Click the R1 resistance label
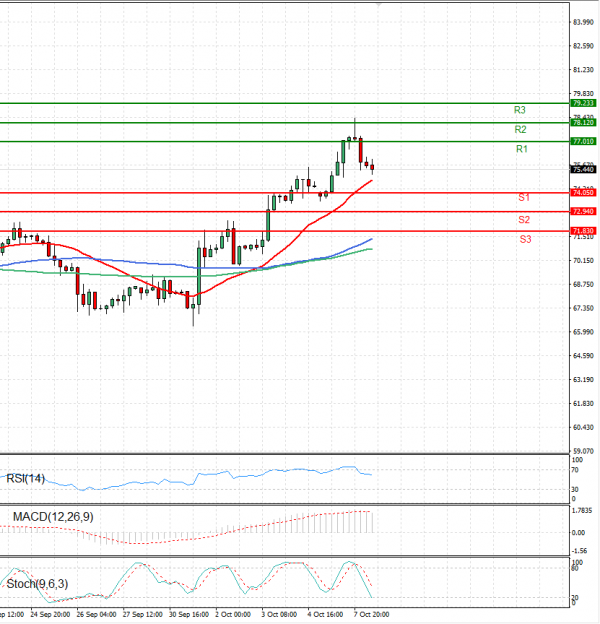 pos(522,149)
